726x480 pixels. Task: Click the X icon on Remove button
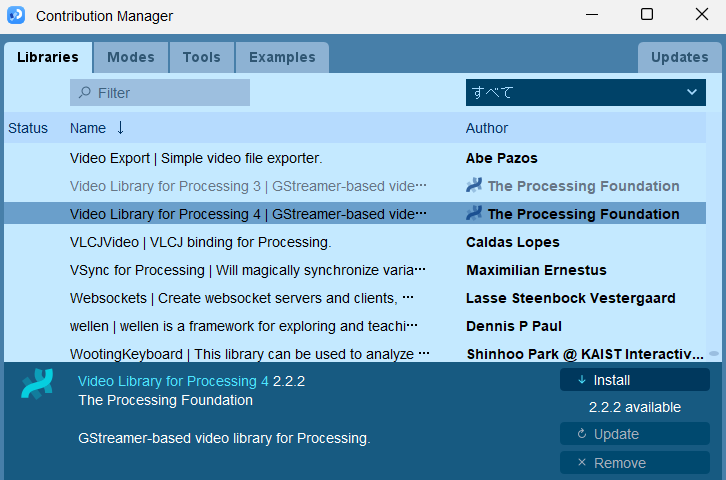tap(582, 462)
